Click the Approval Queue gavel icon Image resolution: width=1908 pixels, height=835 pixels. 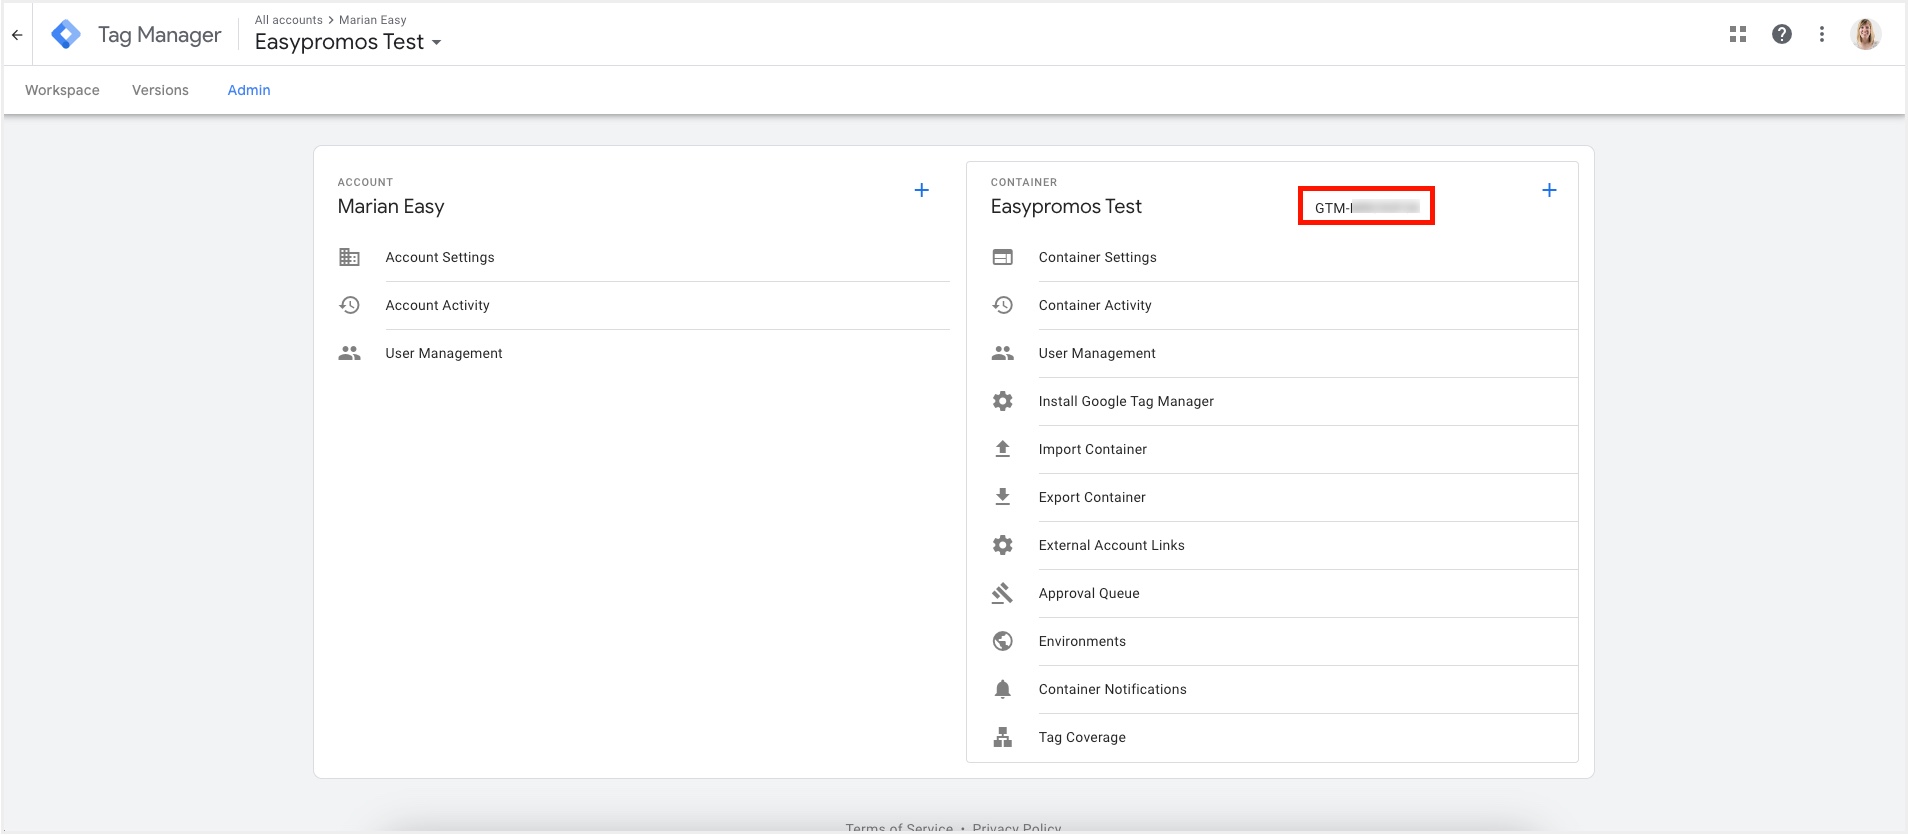coord(1003,593)
